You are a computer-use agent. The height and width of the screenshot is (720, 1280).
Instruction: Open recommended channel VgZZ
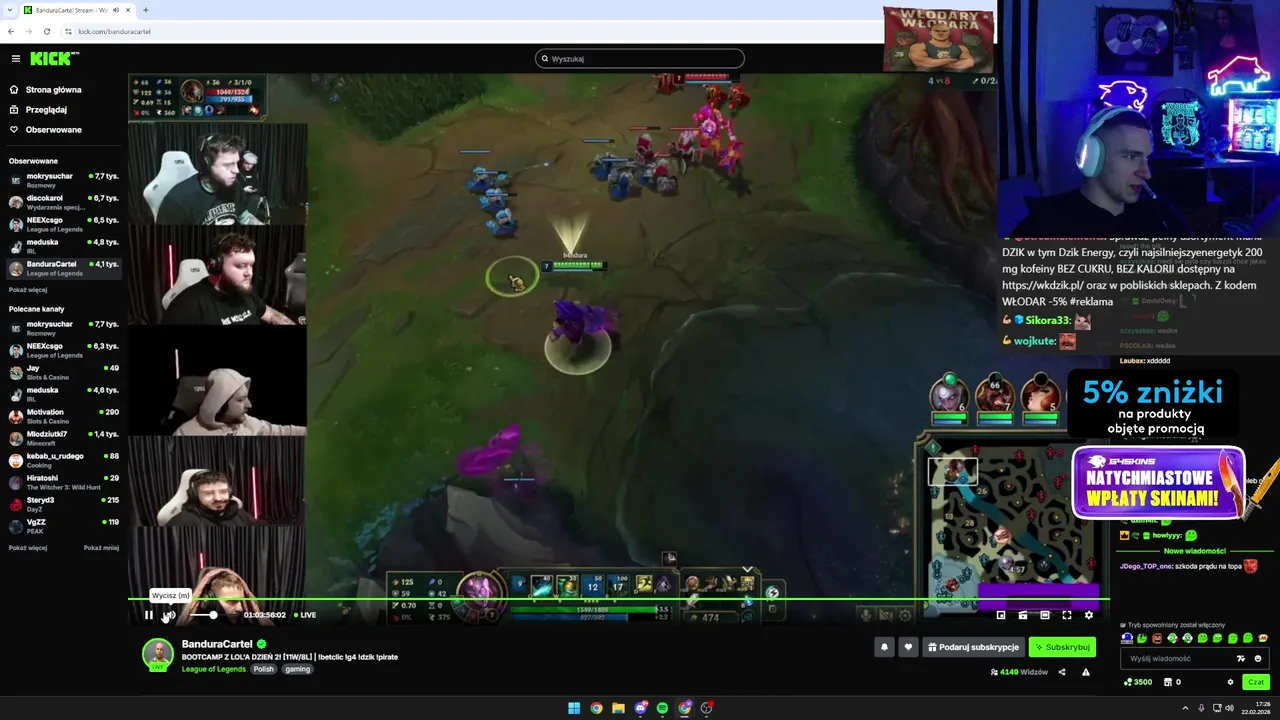click(x=64, y=526)
